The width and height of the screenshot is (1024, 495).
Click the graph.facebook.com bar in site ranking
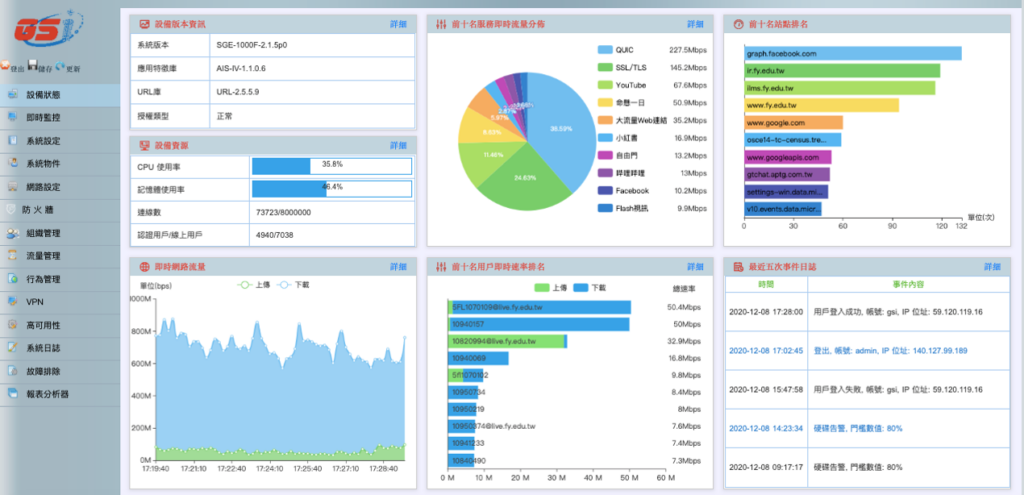coord(852,53)
